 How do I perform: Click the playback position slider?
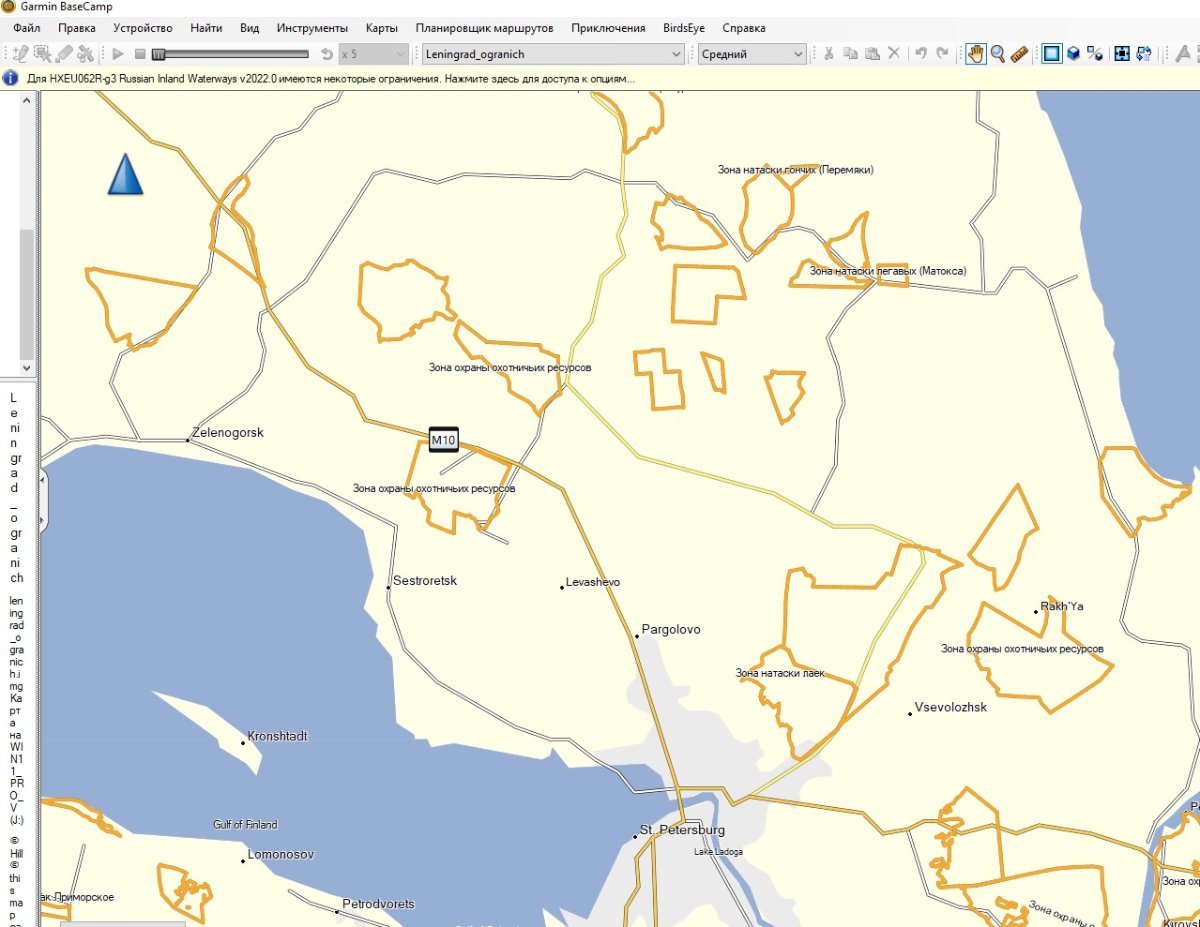[x=230, y=54]
